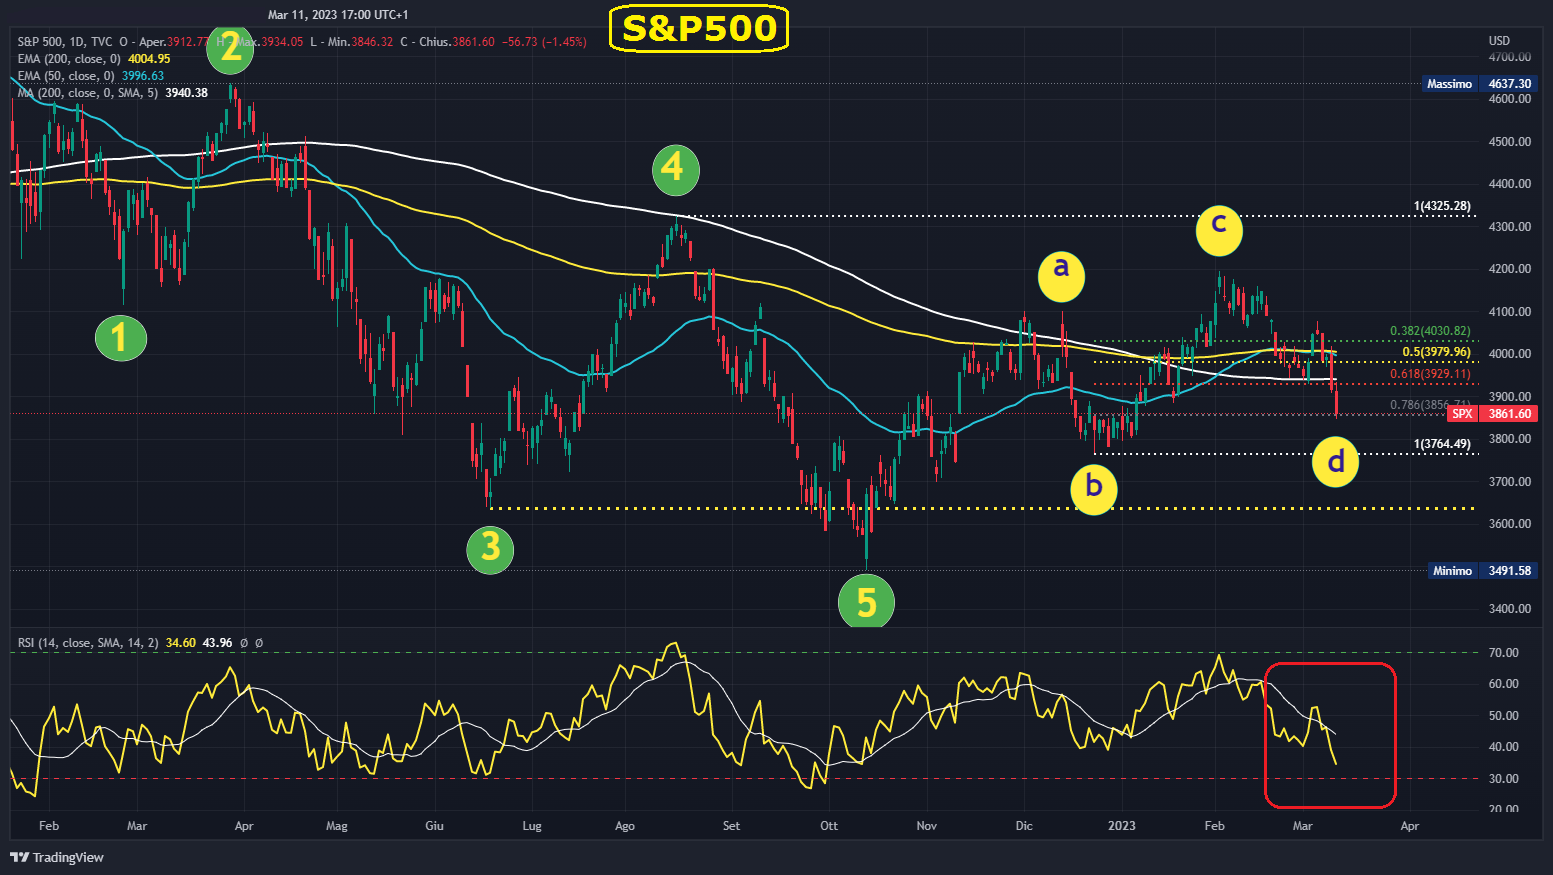Click the 4500.00 price axis value
This screenshot has width=1553, height=875.
(1509, 142)
